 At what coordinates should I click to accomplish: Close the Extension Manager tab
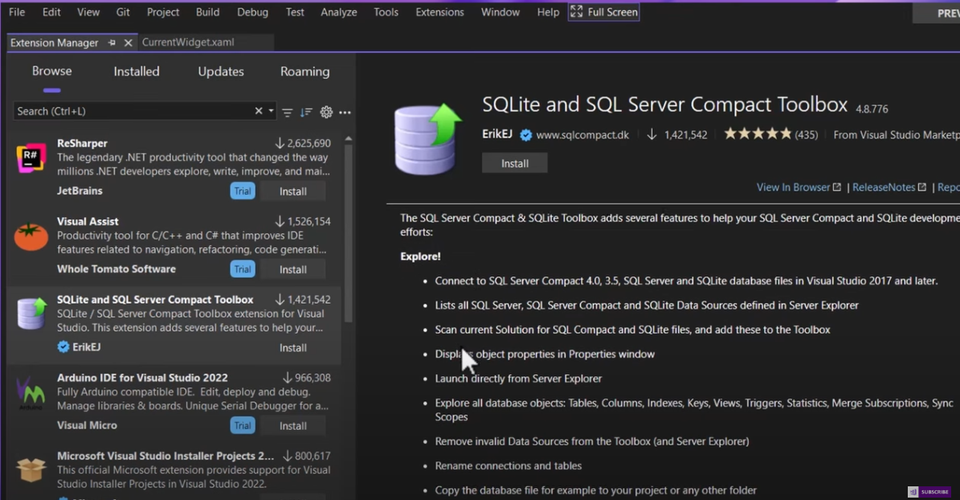coord(128,43)
